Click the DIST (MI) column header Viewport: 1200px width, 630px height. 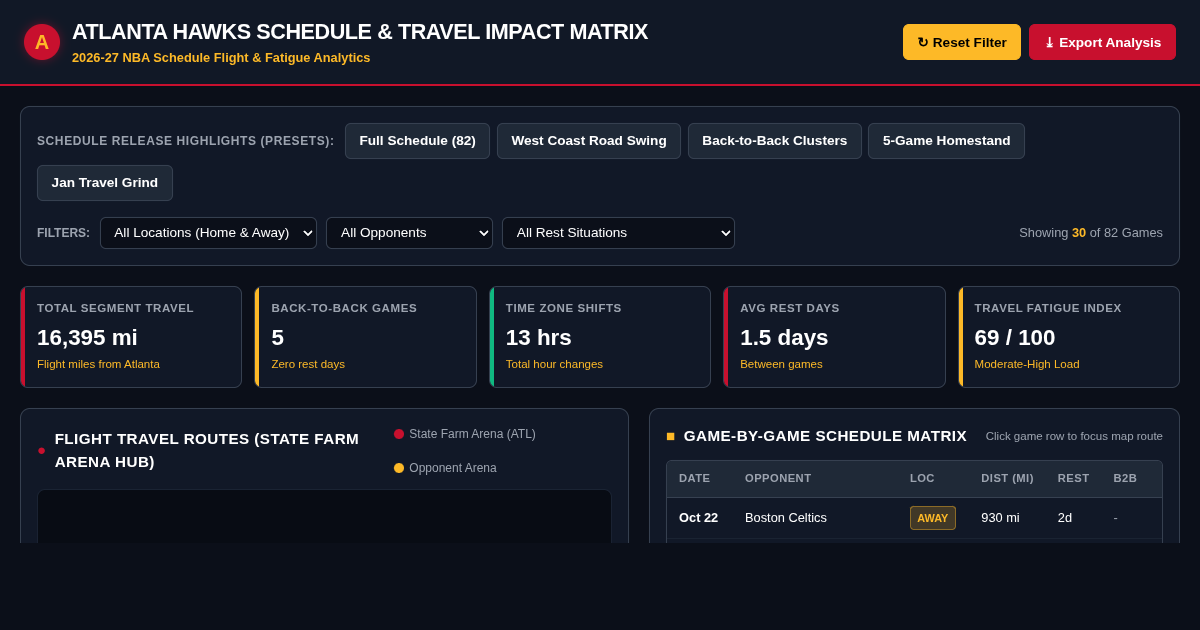pos(1007,478)
